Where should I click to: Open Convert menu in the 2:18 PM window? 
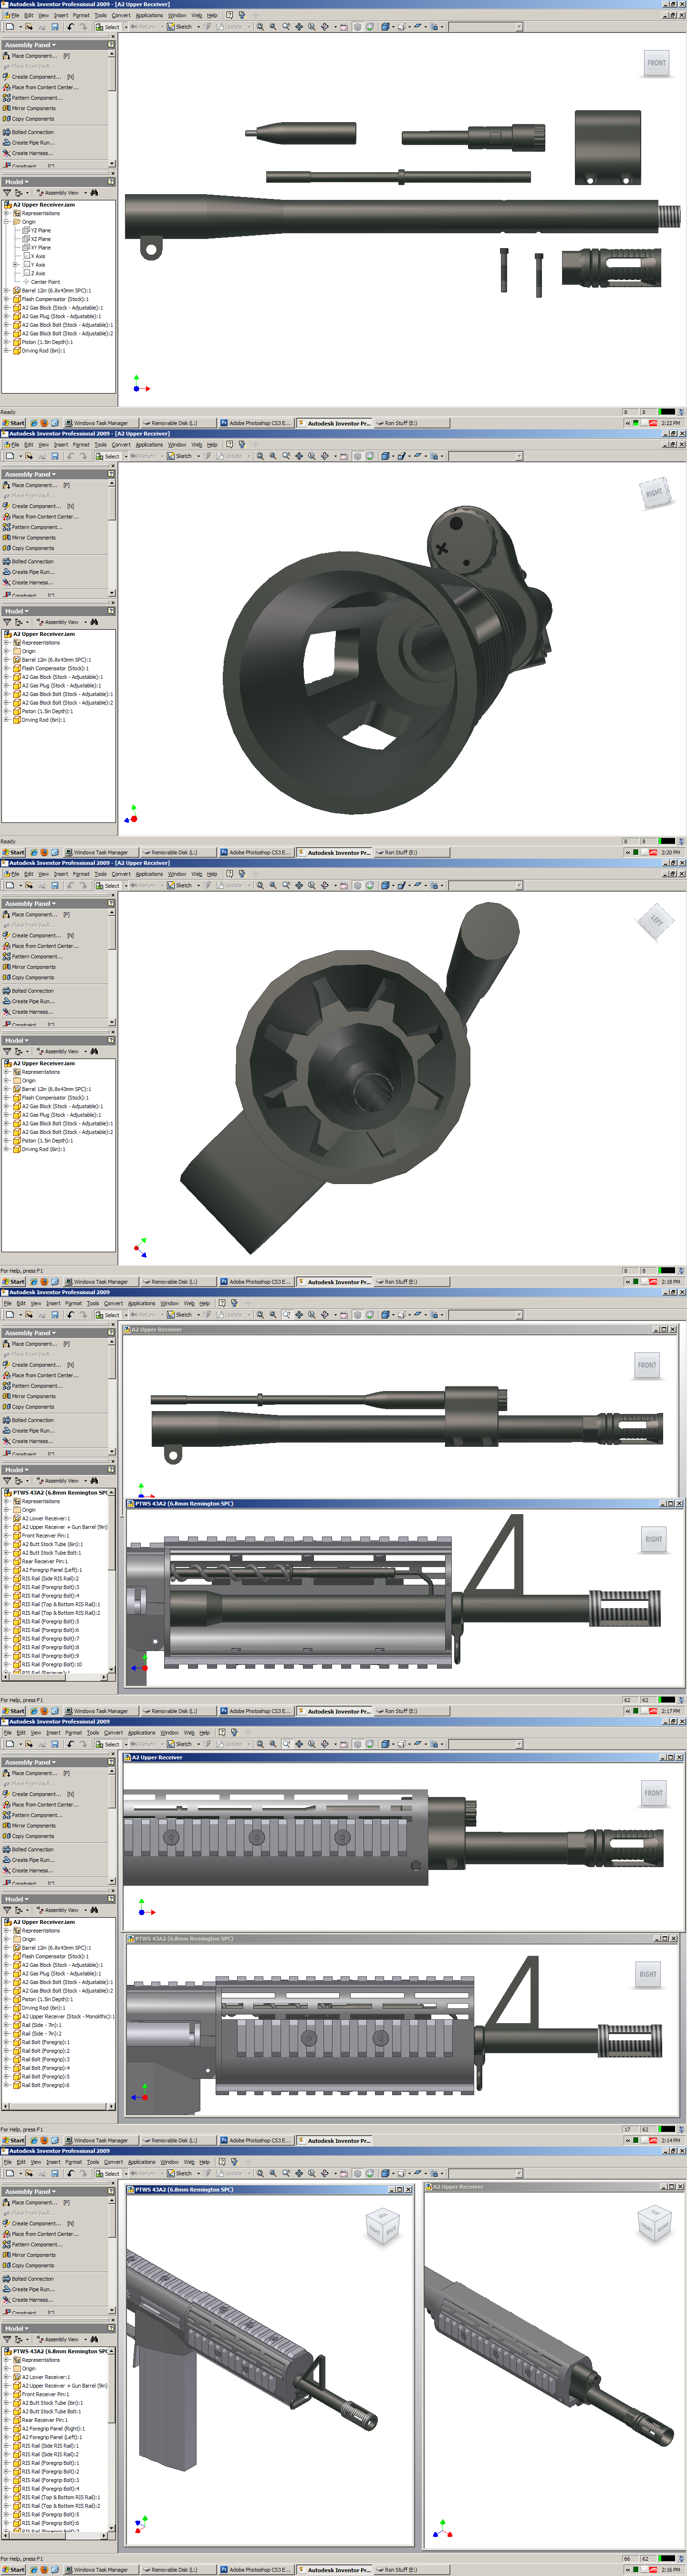click(x=121, y=874)
